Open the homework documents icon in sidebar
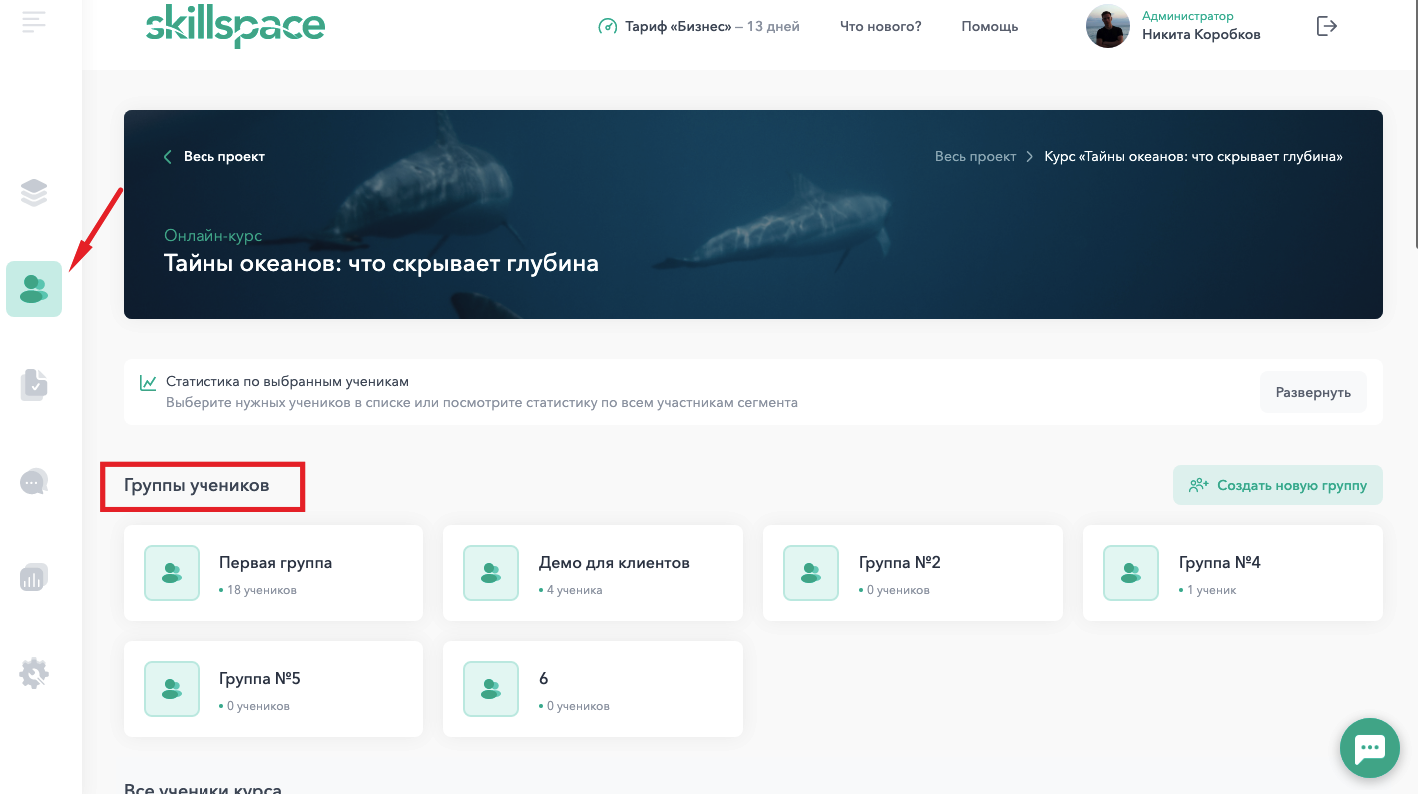 tap(34, 385)
